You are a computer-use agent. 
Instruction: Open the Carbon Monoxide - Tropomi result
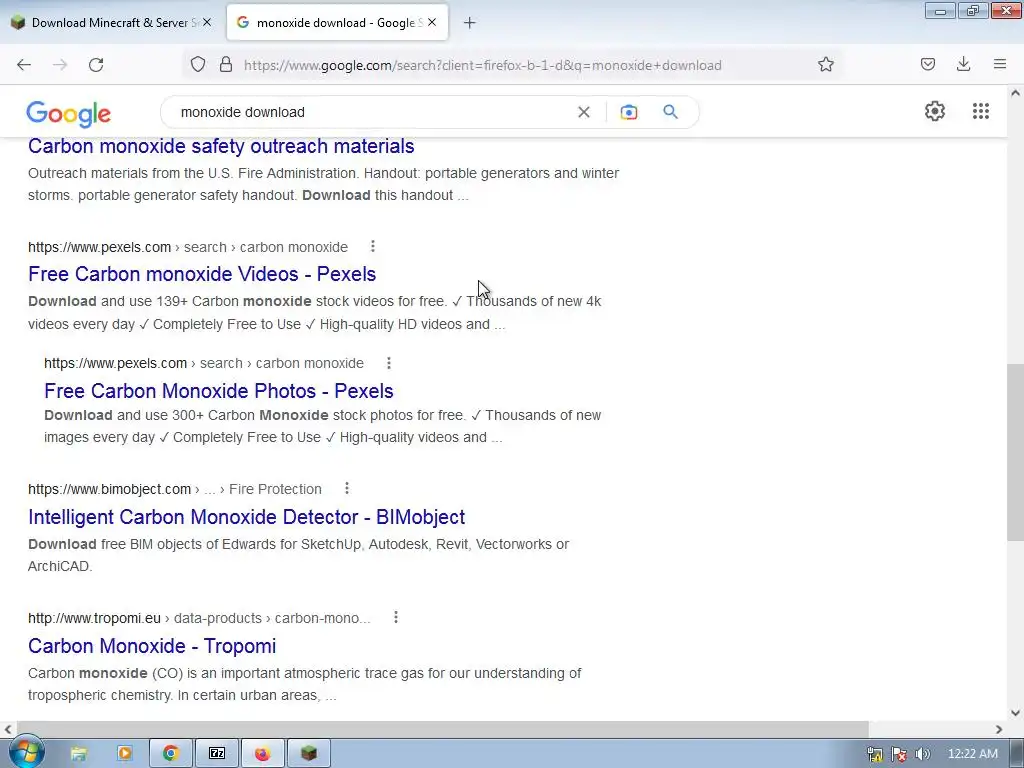pyautogui.click(x=152, y=646)
